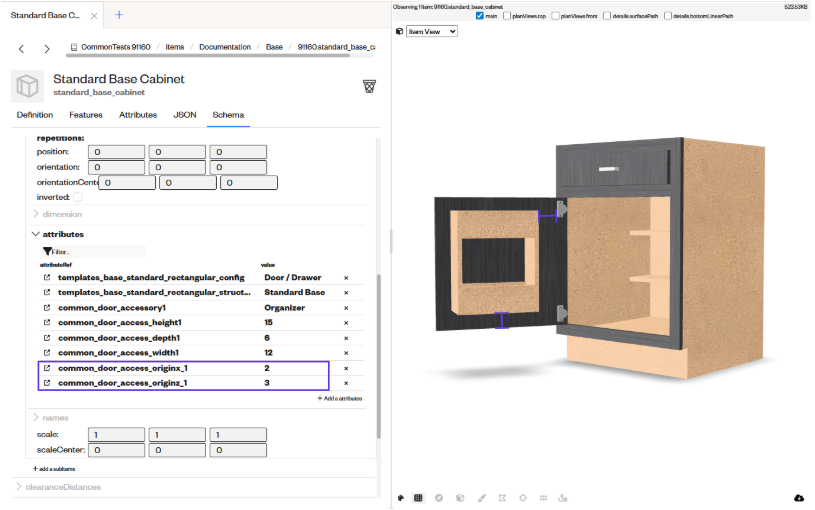
Task: Toggle the inverted checkbox
Action: coord(78,197)
